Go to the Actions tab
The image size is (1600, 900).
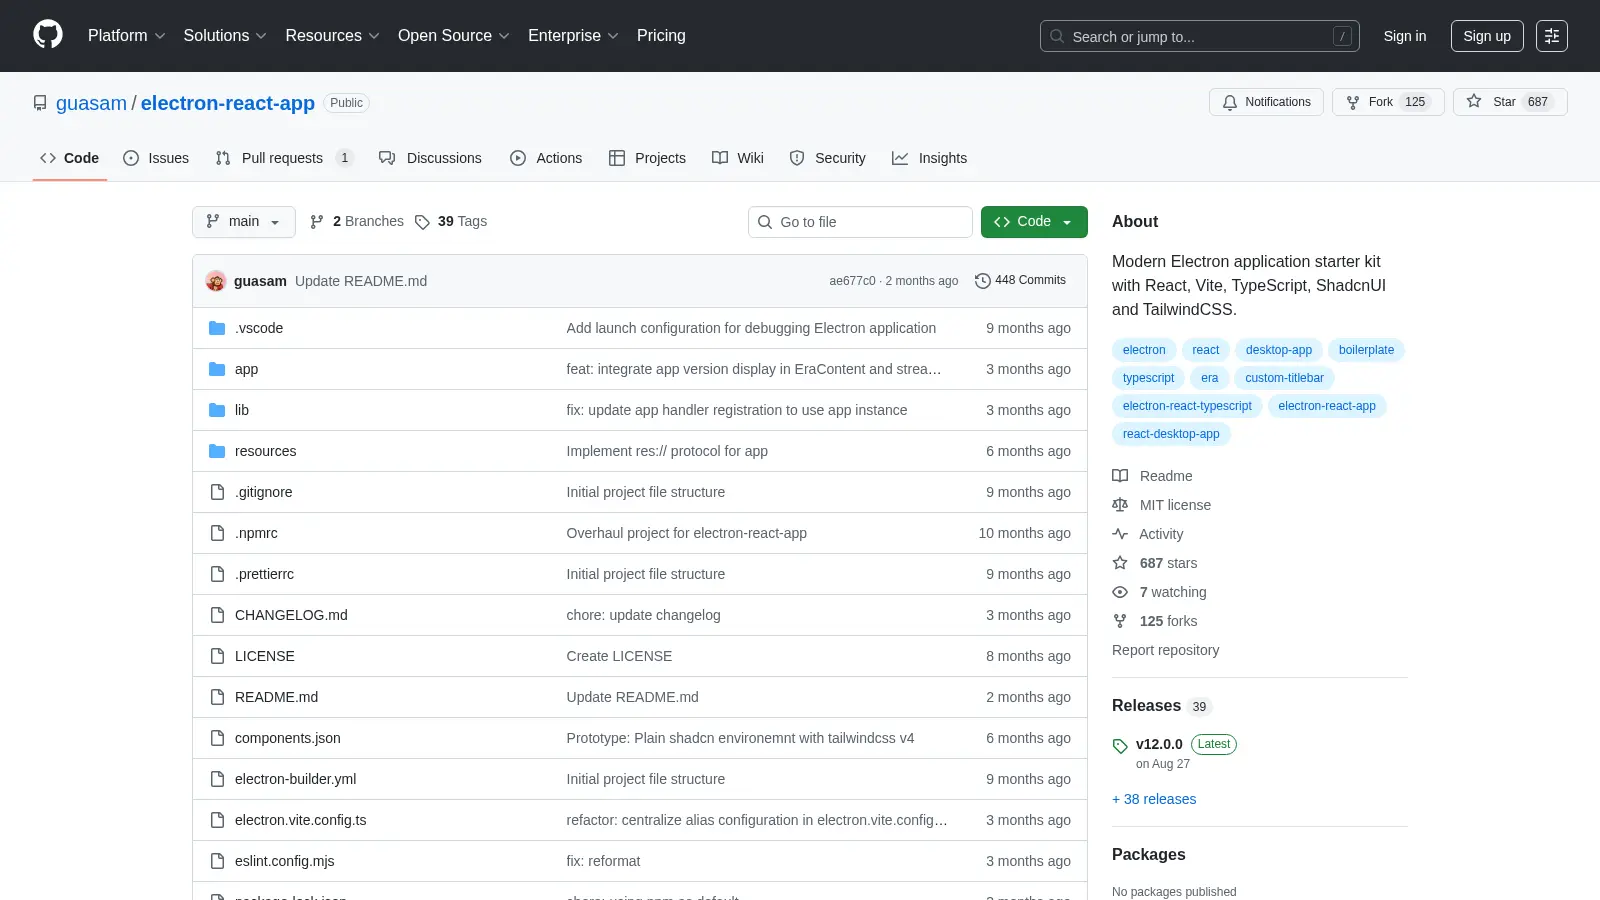[546, 158]
